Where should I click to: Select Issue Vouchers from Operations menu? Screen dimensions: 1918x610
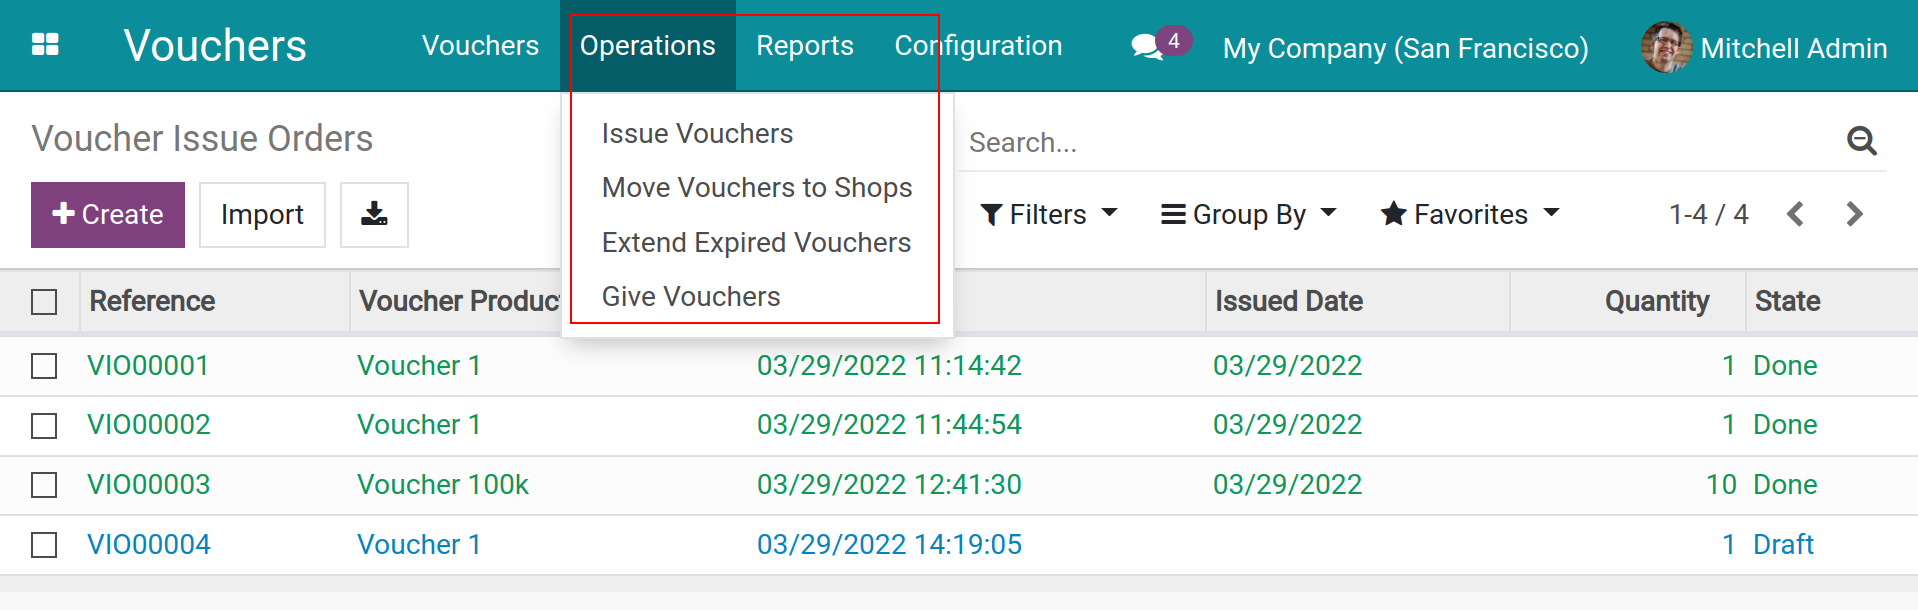pos(697,133)
